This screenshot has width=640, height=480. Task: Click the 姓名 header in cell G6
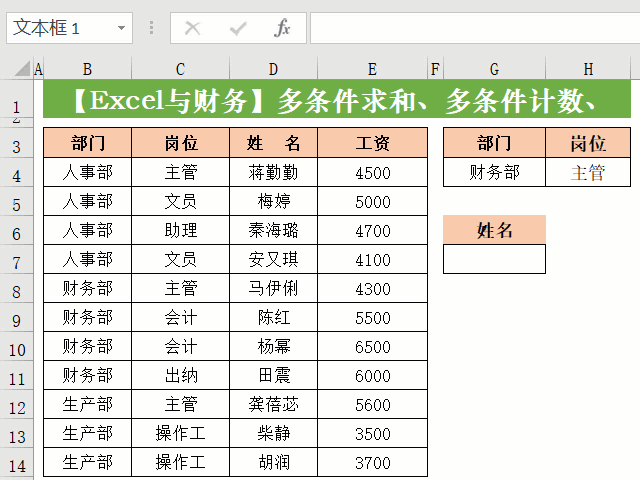point(494,230)
